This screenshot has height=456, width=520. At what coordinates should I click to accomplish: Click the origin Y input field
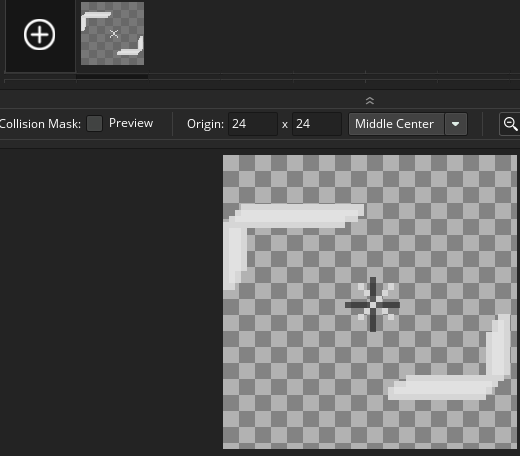pyautogui.click(x=317, y=124)
